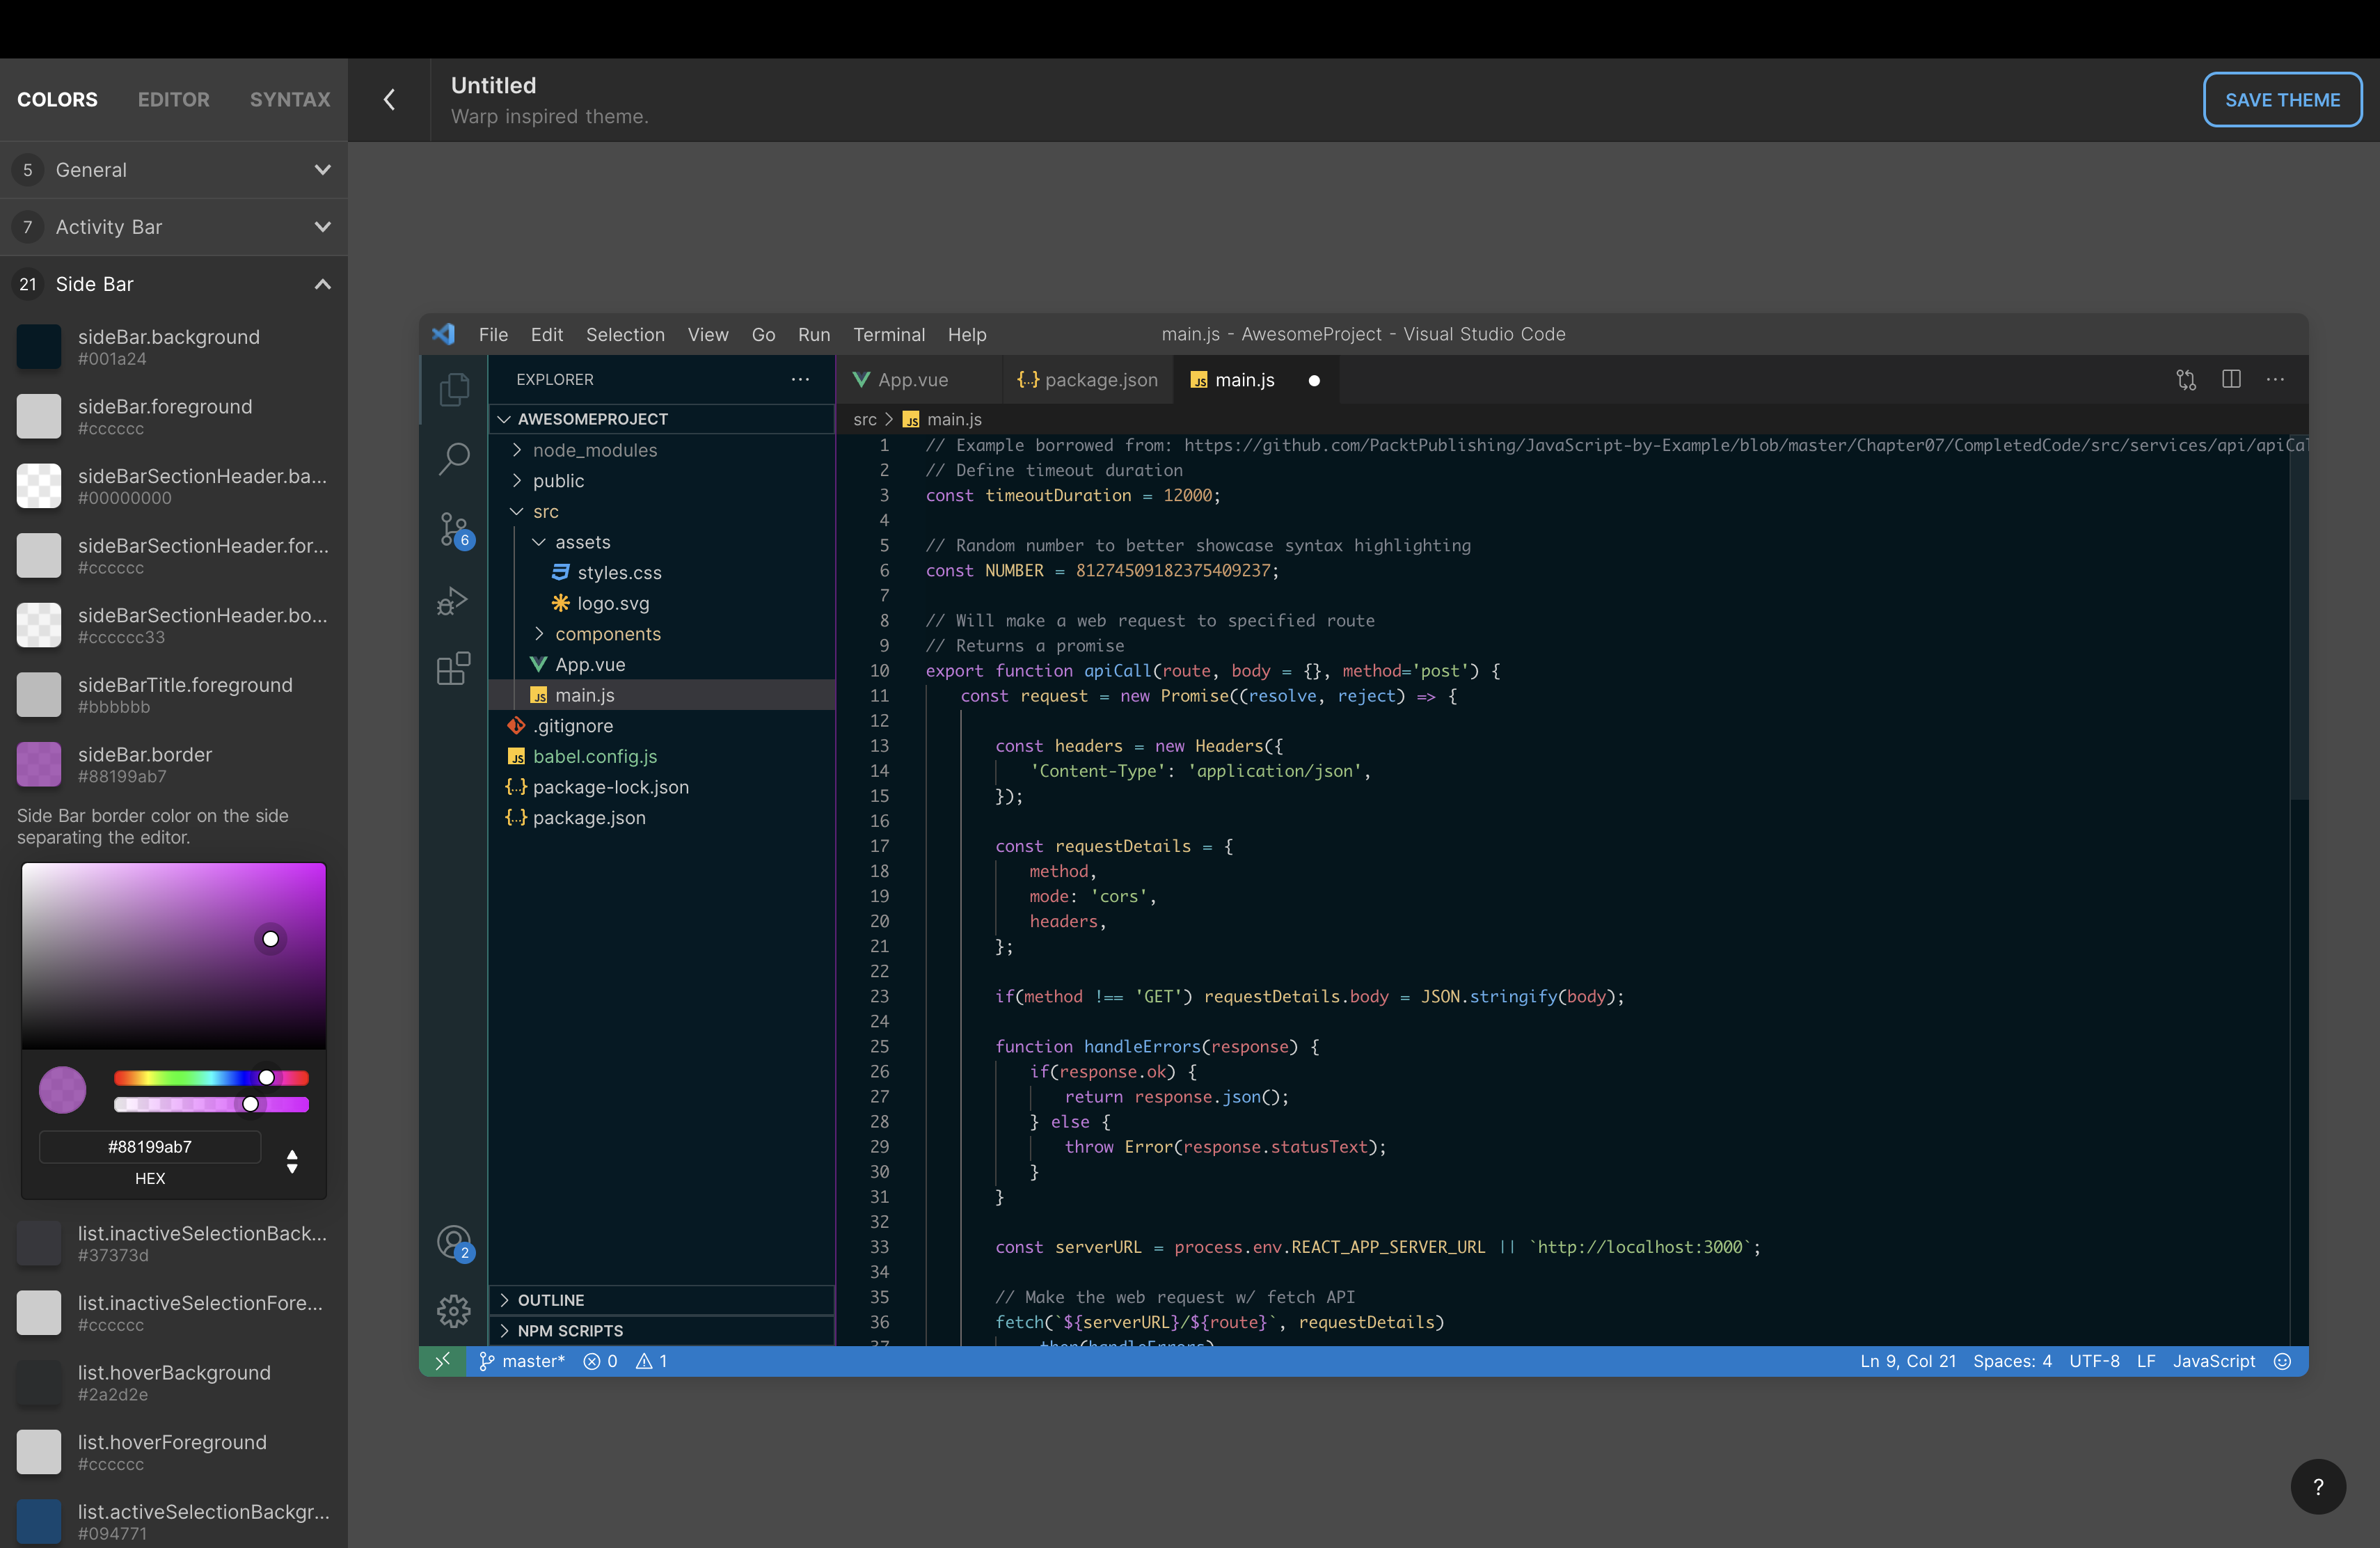2380x1548 pixels.
Task: Switch to the SYNTAX tab
Action: point(290,99)
